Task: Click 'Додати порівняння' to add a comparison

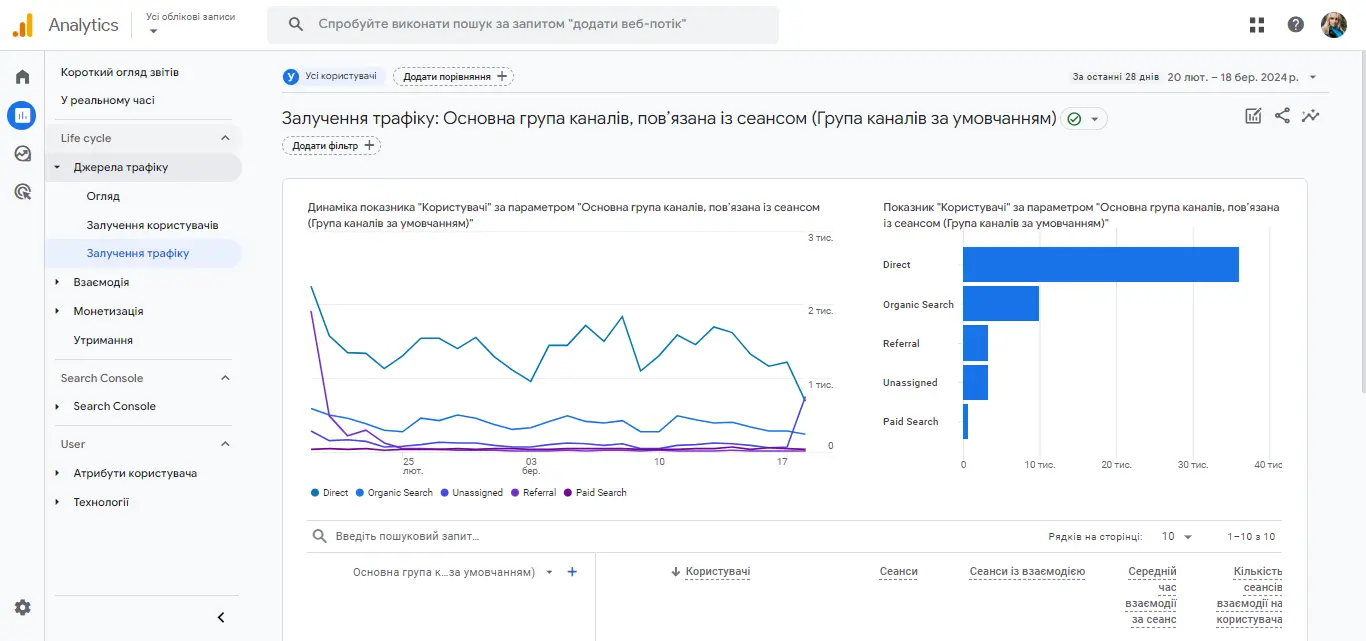Action: click(x=452, y=76)
